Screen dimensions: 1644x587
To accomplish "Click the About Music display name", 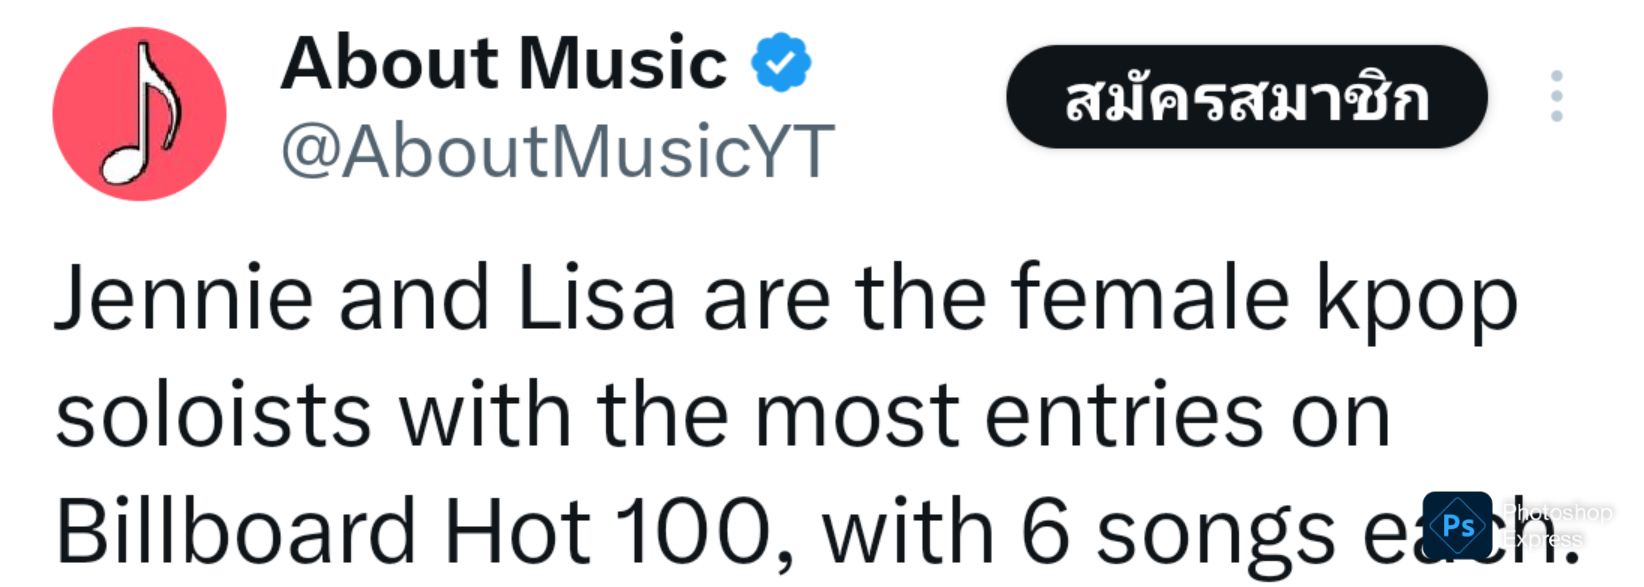I will (504, 62).
